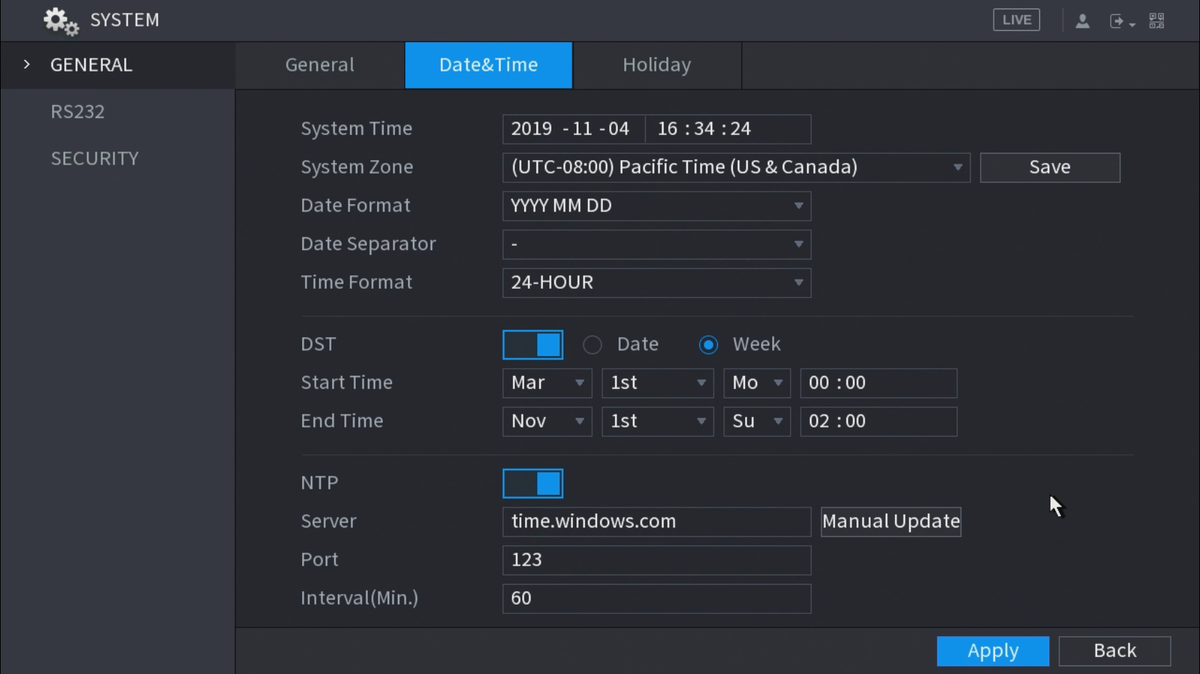Open RS232 in the sidebar
This screenshot has height=674, width=1200.
point(78,112)
